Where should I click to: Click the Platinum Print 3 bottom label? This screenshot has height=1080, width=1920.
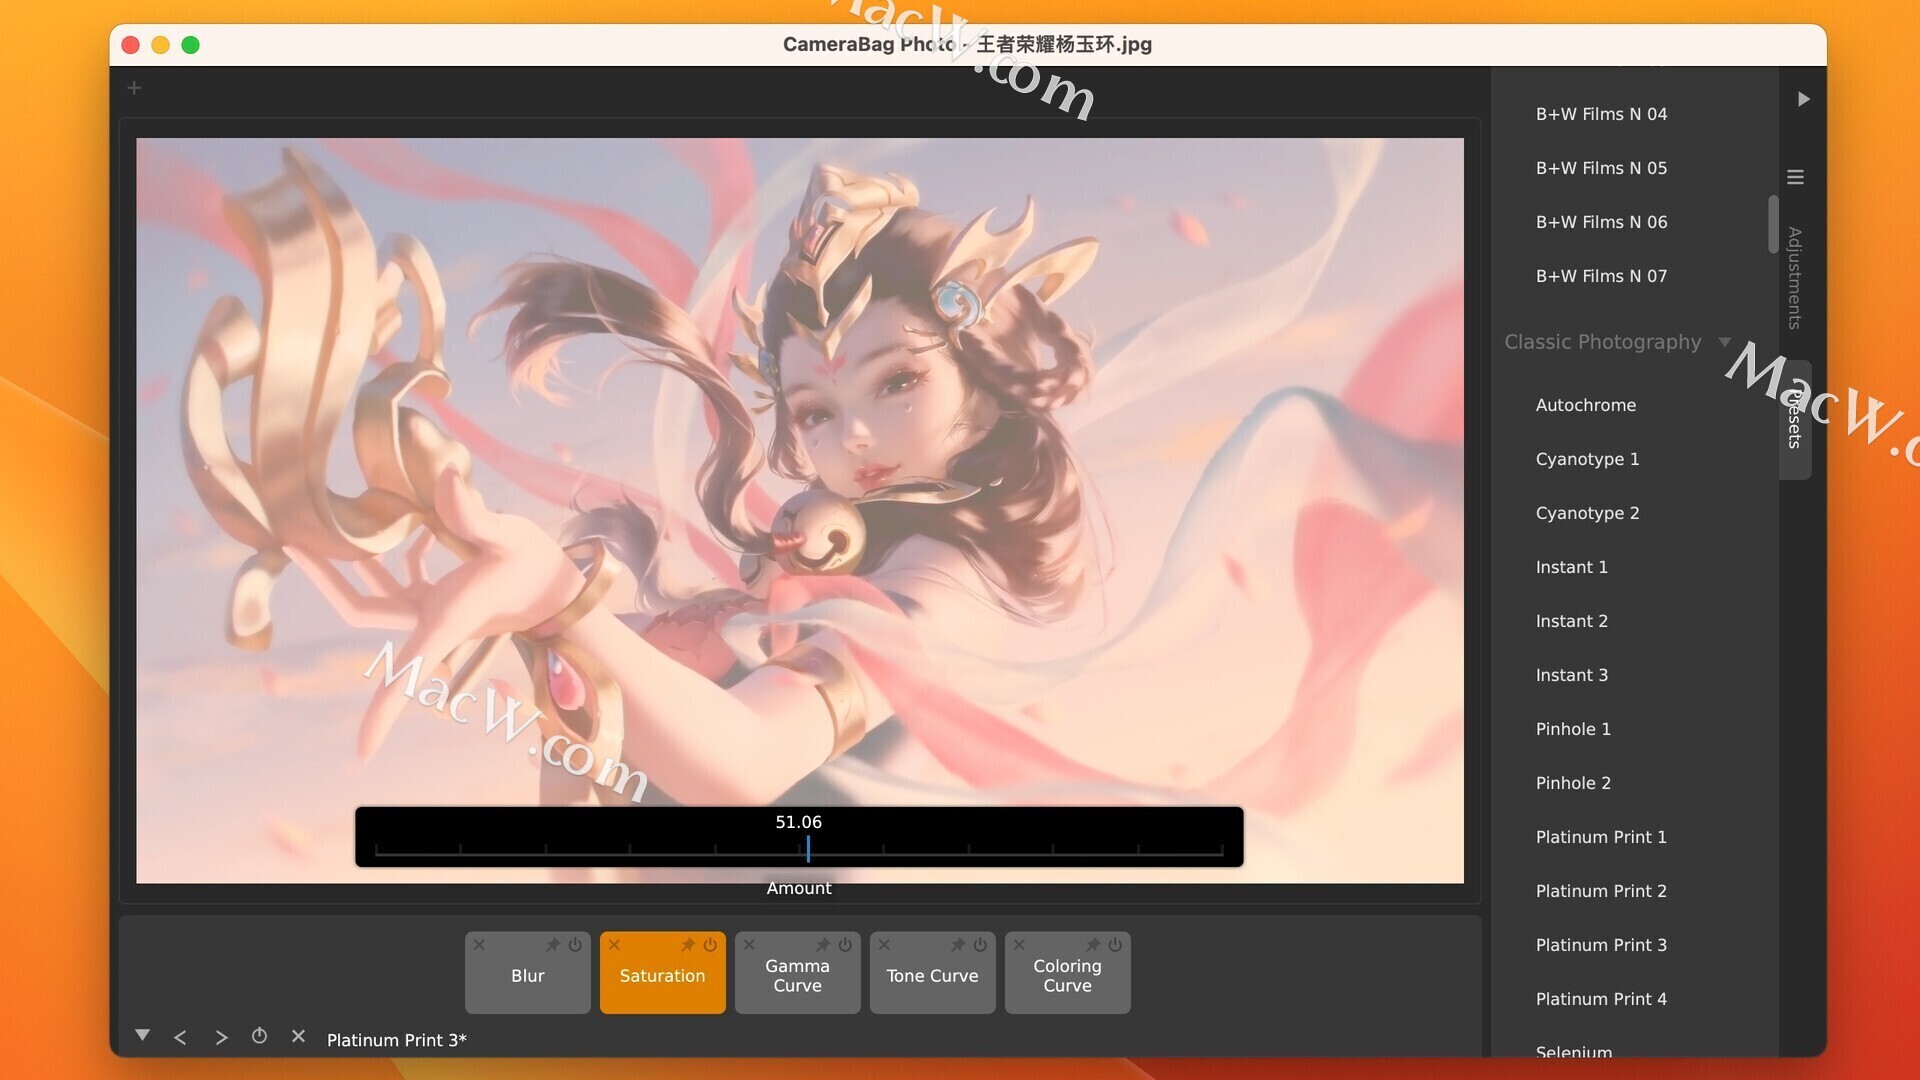pos(396,1040)
